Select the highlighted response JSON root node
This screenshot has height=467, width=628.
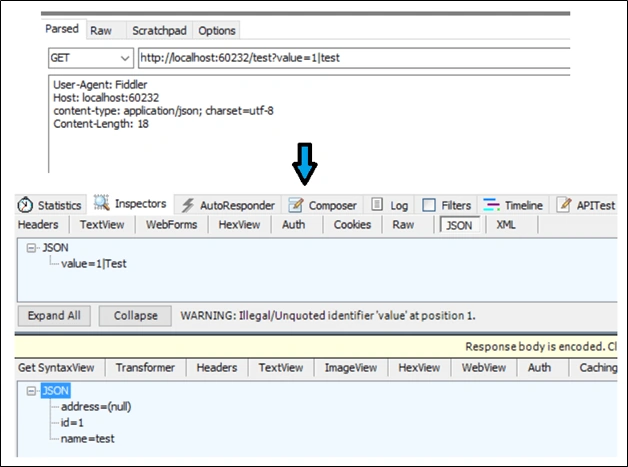pyautogui.click(x=56, y=391)
